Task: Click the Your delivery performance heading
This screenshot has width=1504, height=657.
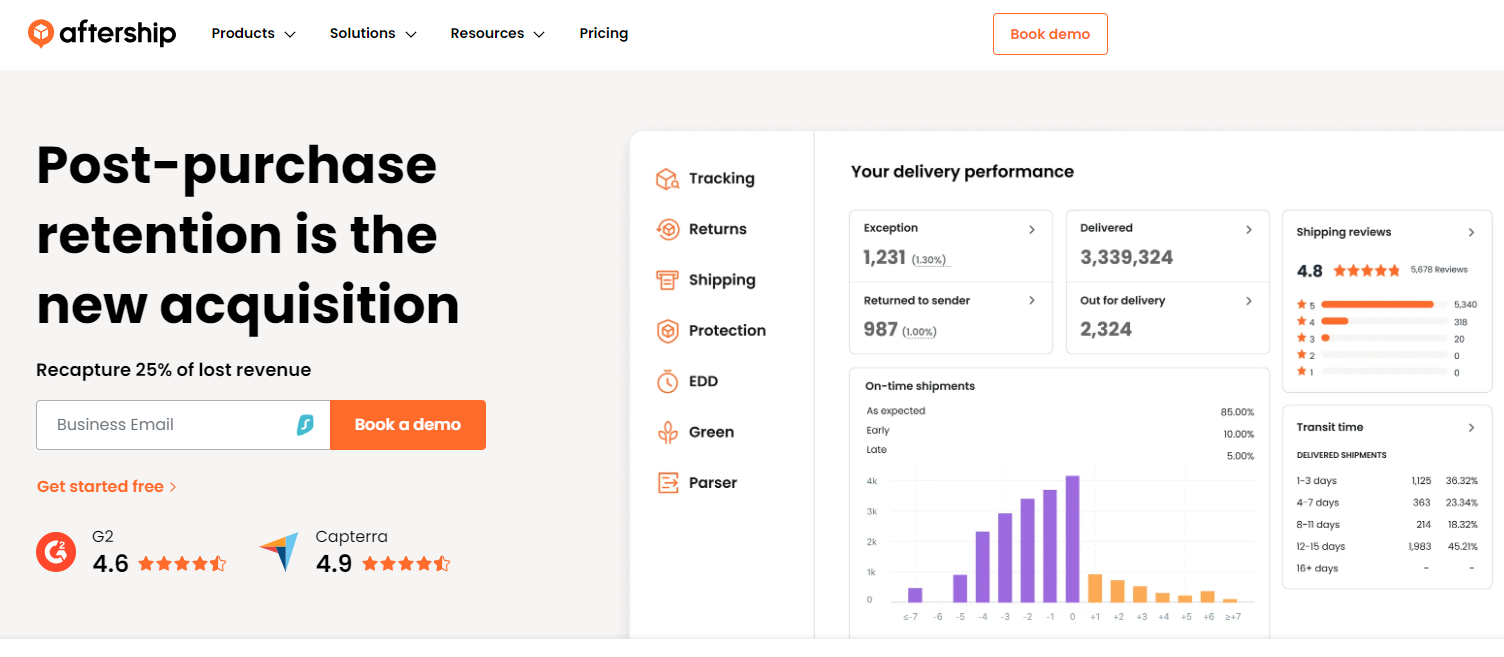Action: point(962,172)
